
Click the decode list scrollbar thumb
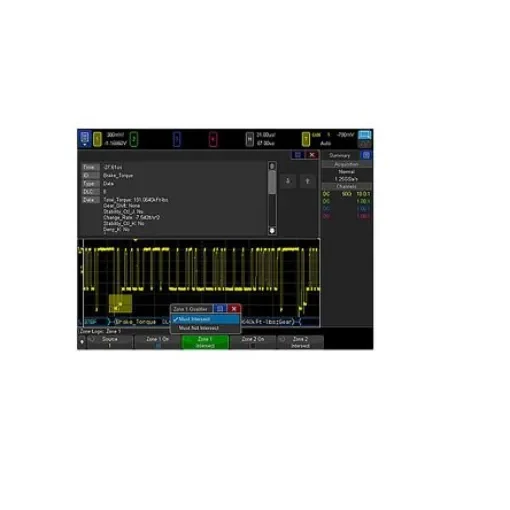[272, 182]
